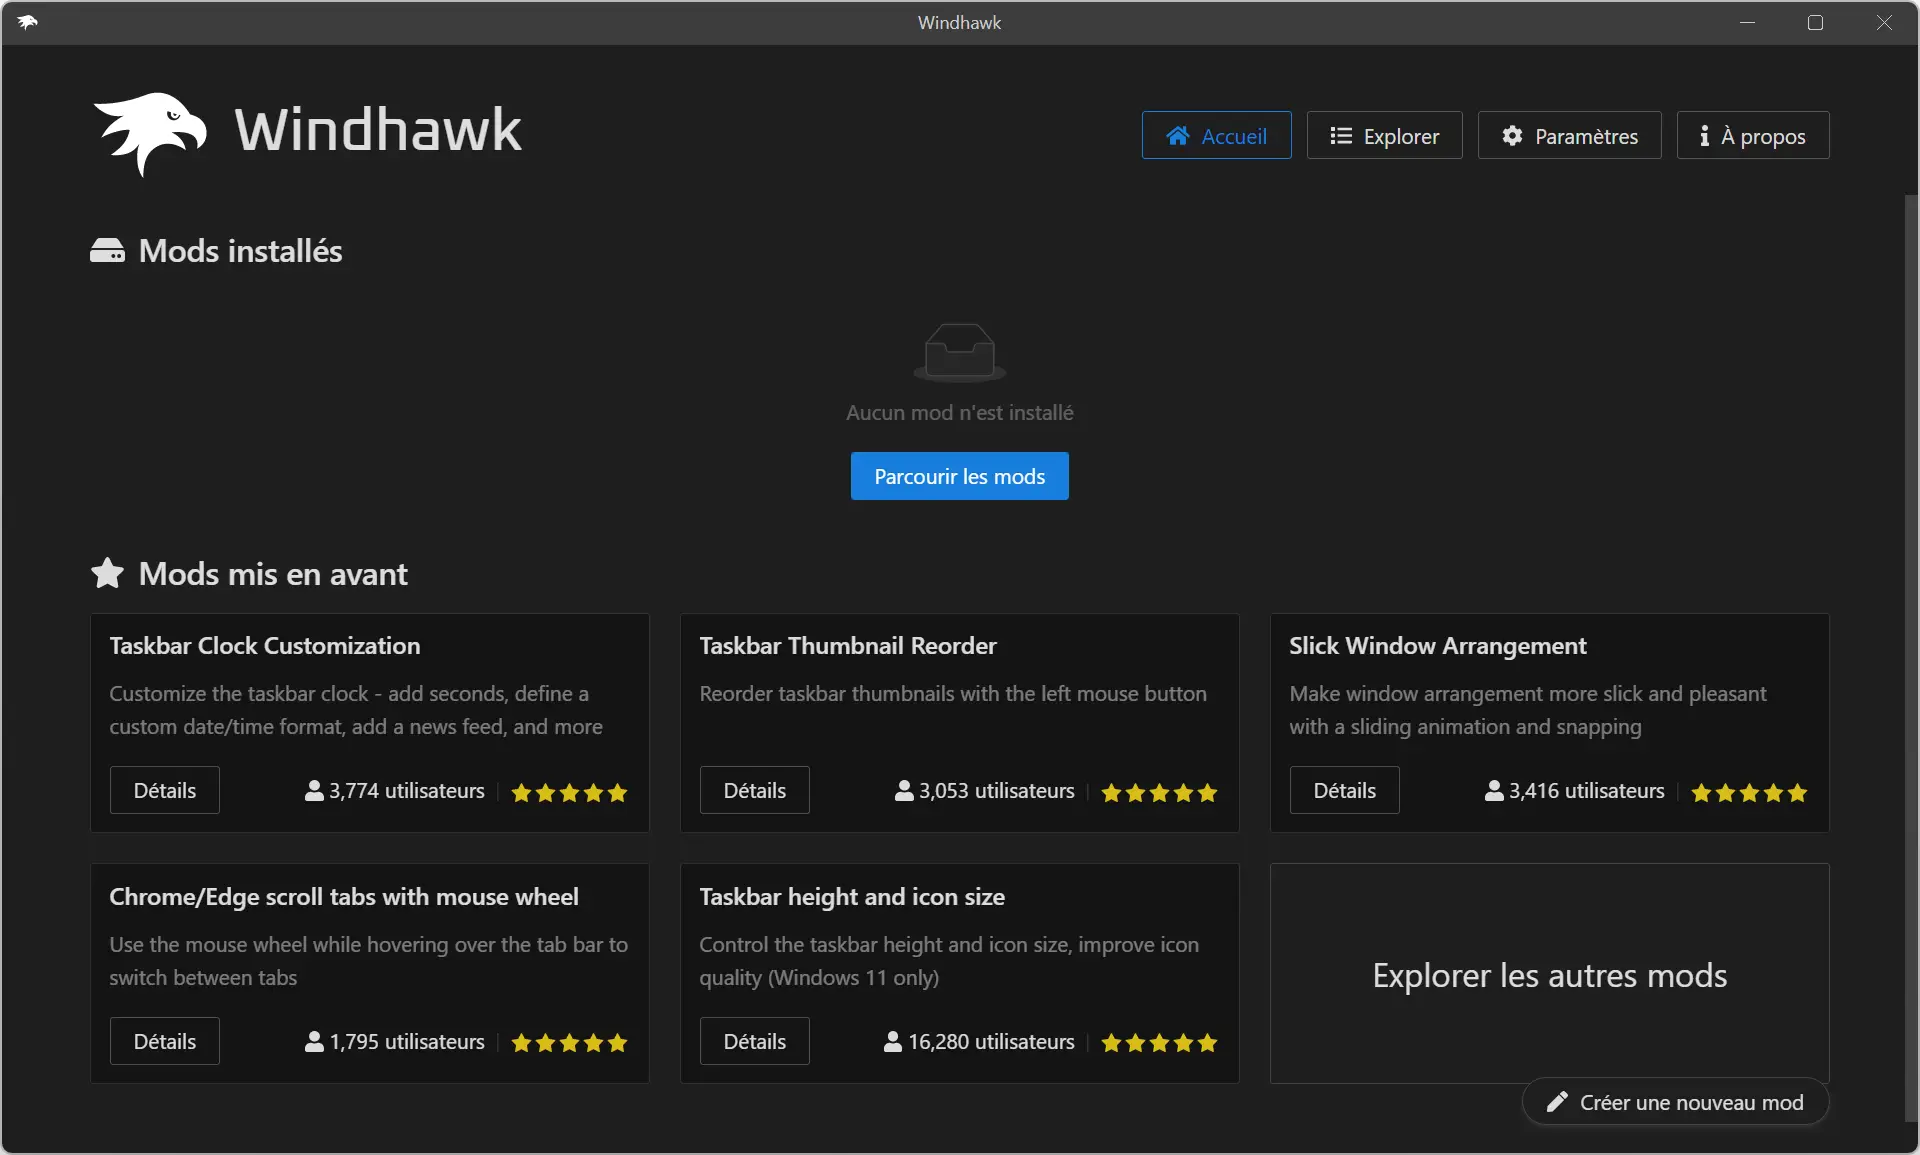The height and width of the screenshot is (1155, 1920).
Task: Open the Paramètres settings tab
Action: point(1569,135)
